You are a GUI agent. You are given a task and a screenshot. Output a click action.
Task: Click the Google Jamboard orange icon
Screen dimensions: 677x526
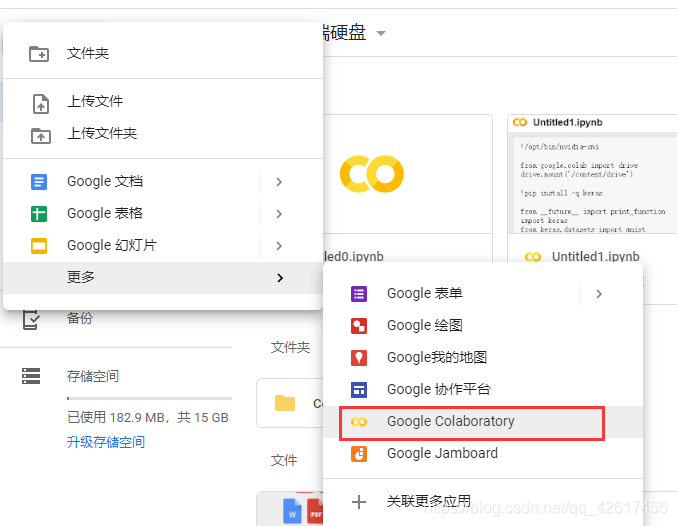point(359,454)
